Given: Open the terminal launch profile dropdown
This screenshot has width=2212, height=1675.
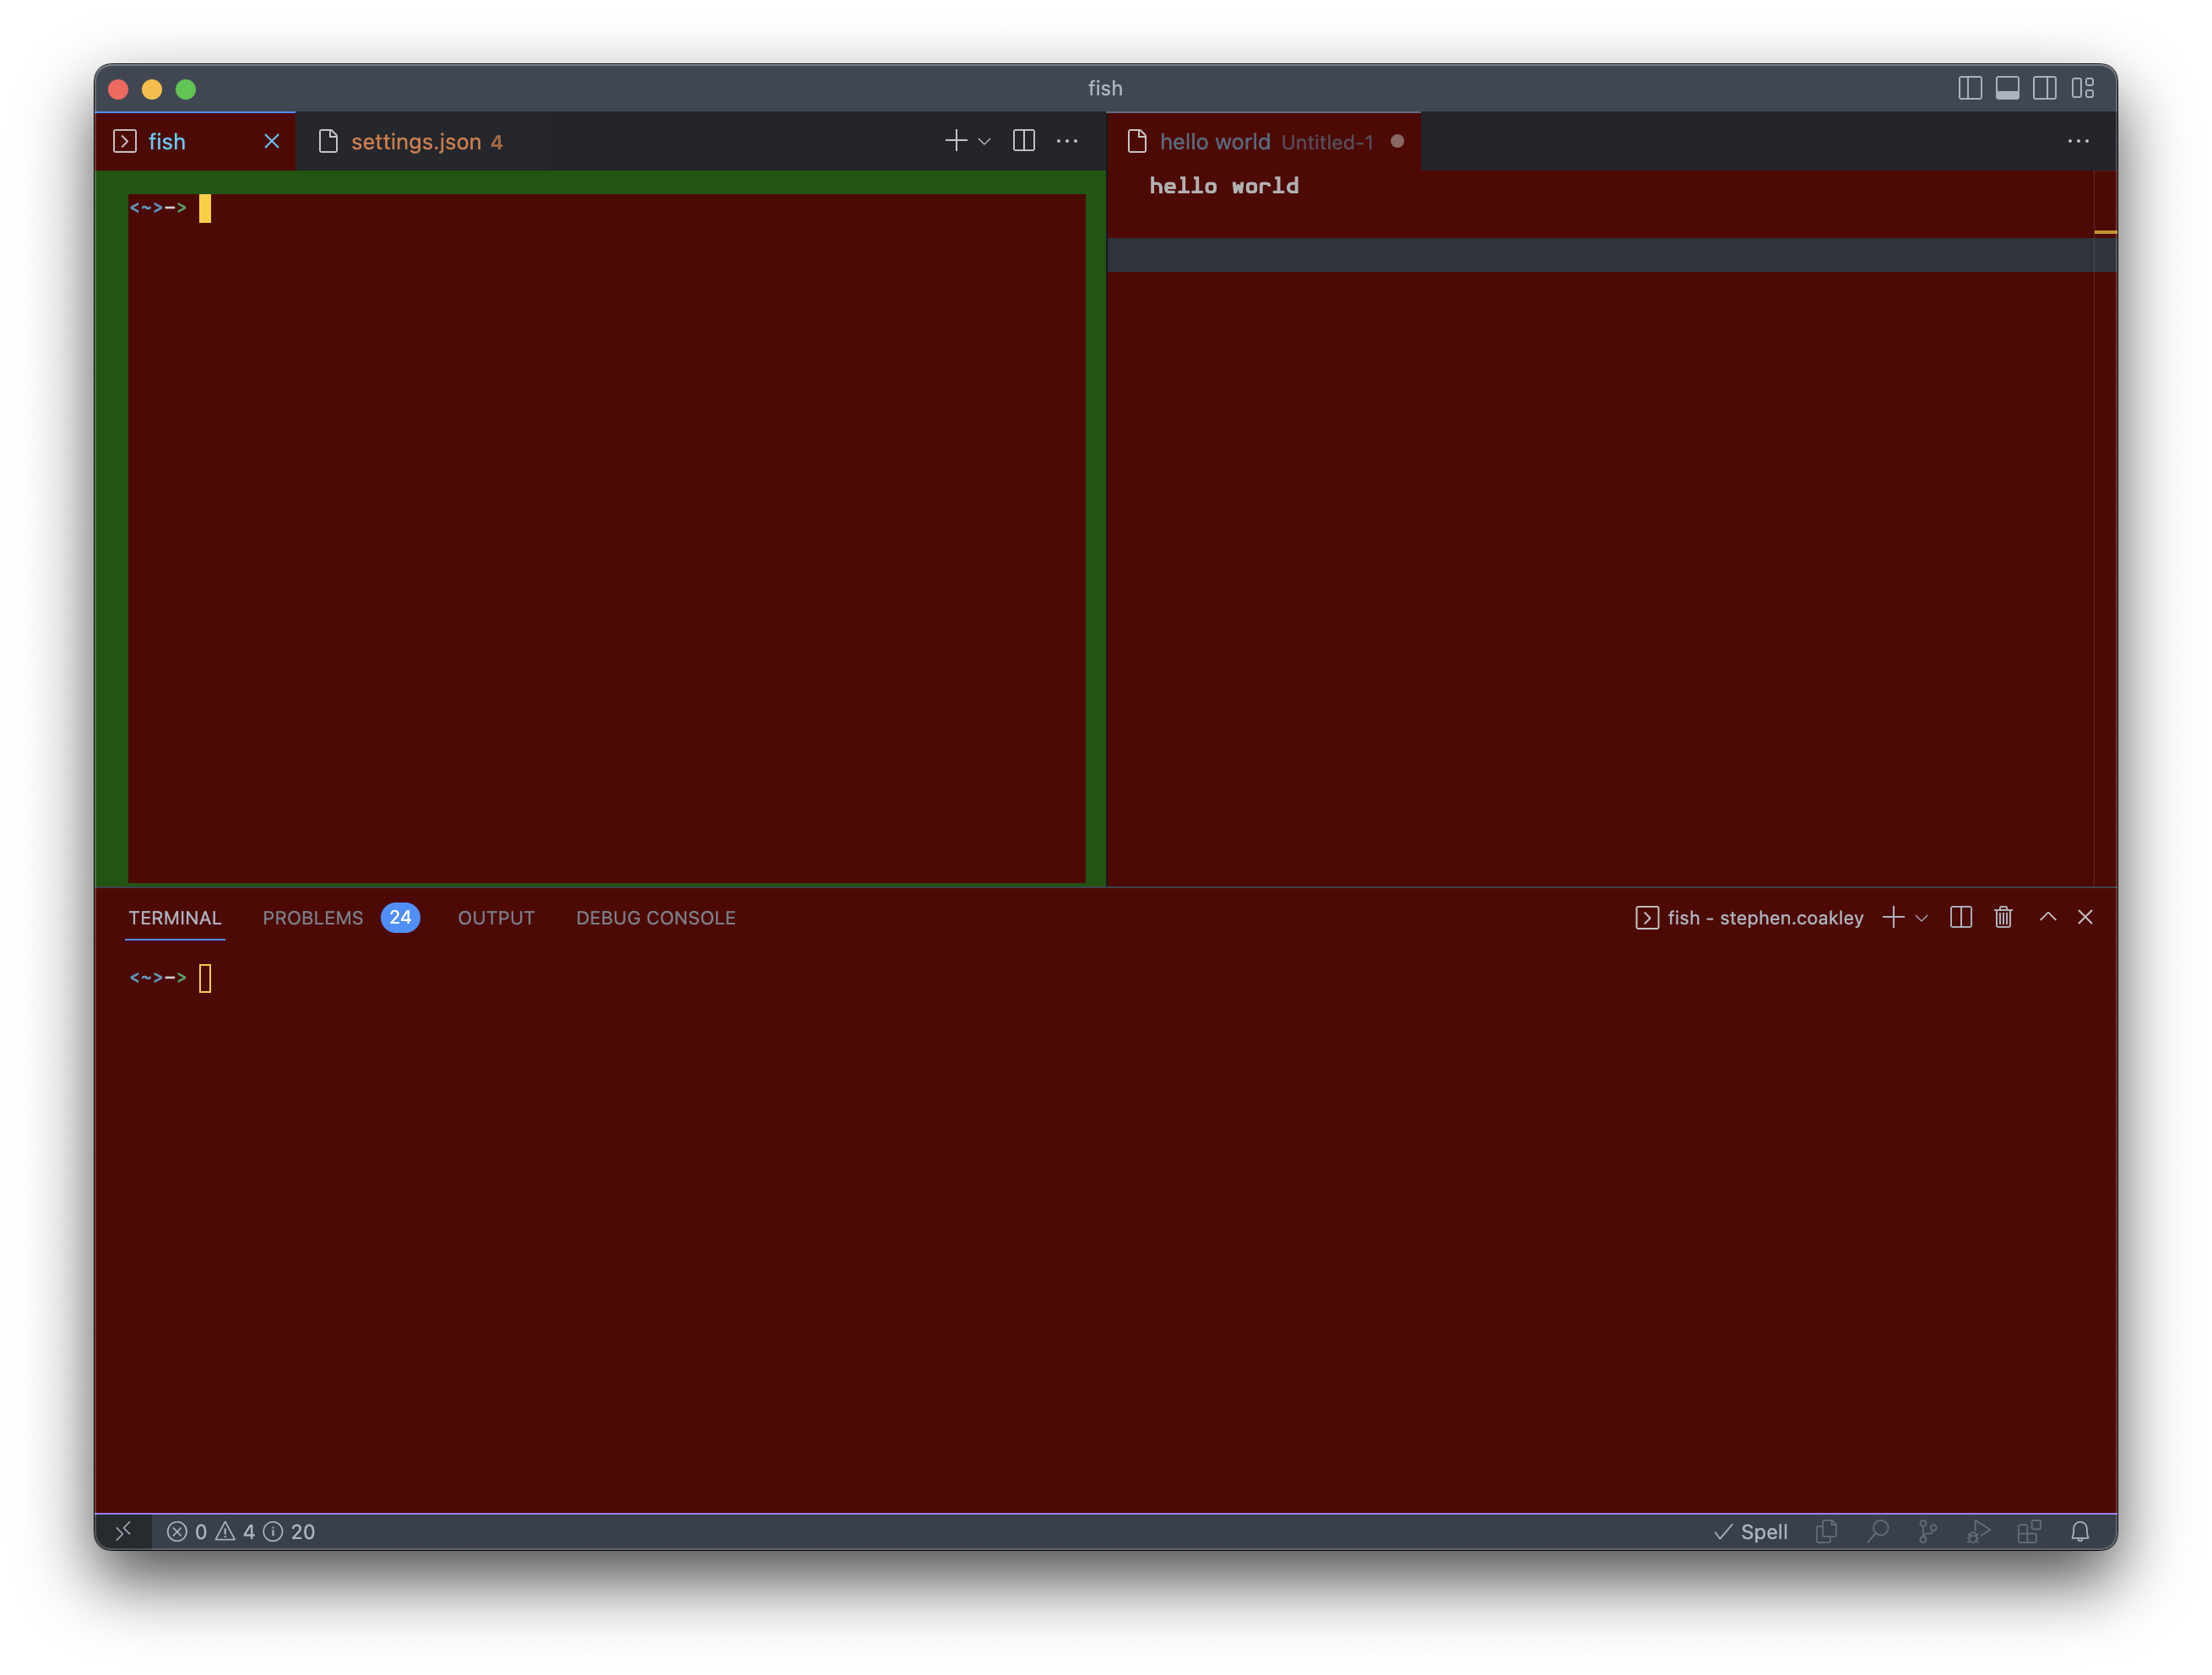Looking at the screenshot, I should (1921, 917).
